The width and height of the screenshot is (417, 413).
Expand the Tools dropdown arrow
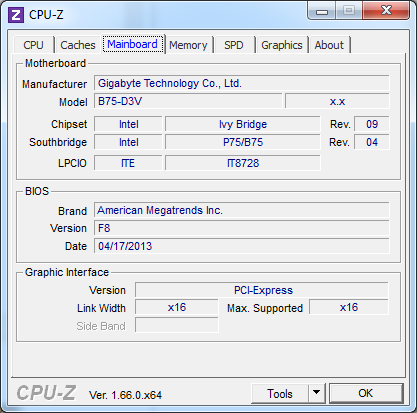click(317, 394)
